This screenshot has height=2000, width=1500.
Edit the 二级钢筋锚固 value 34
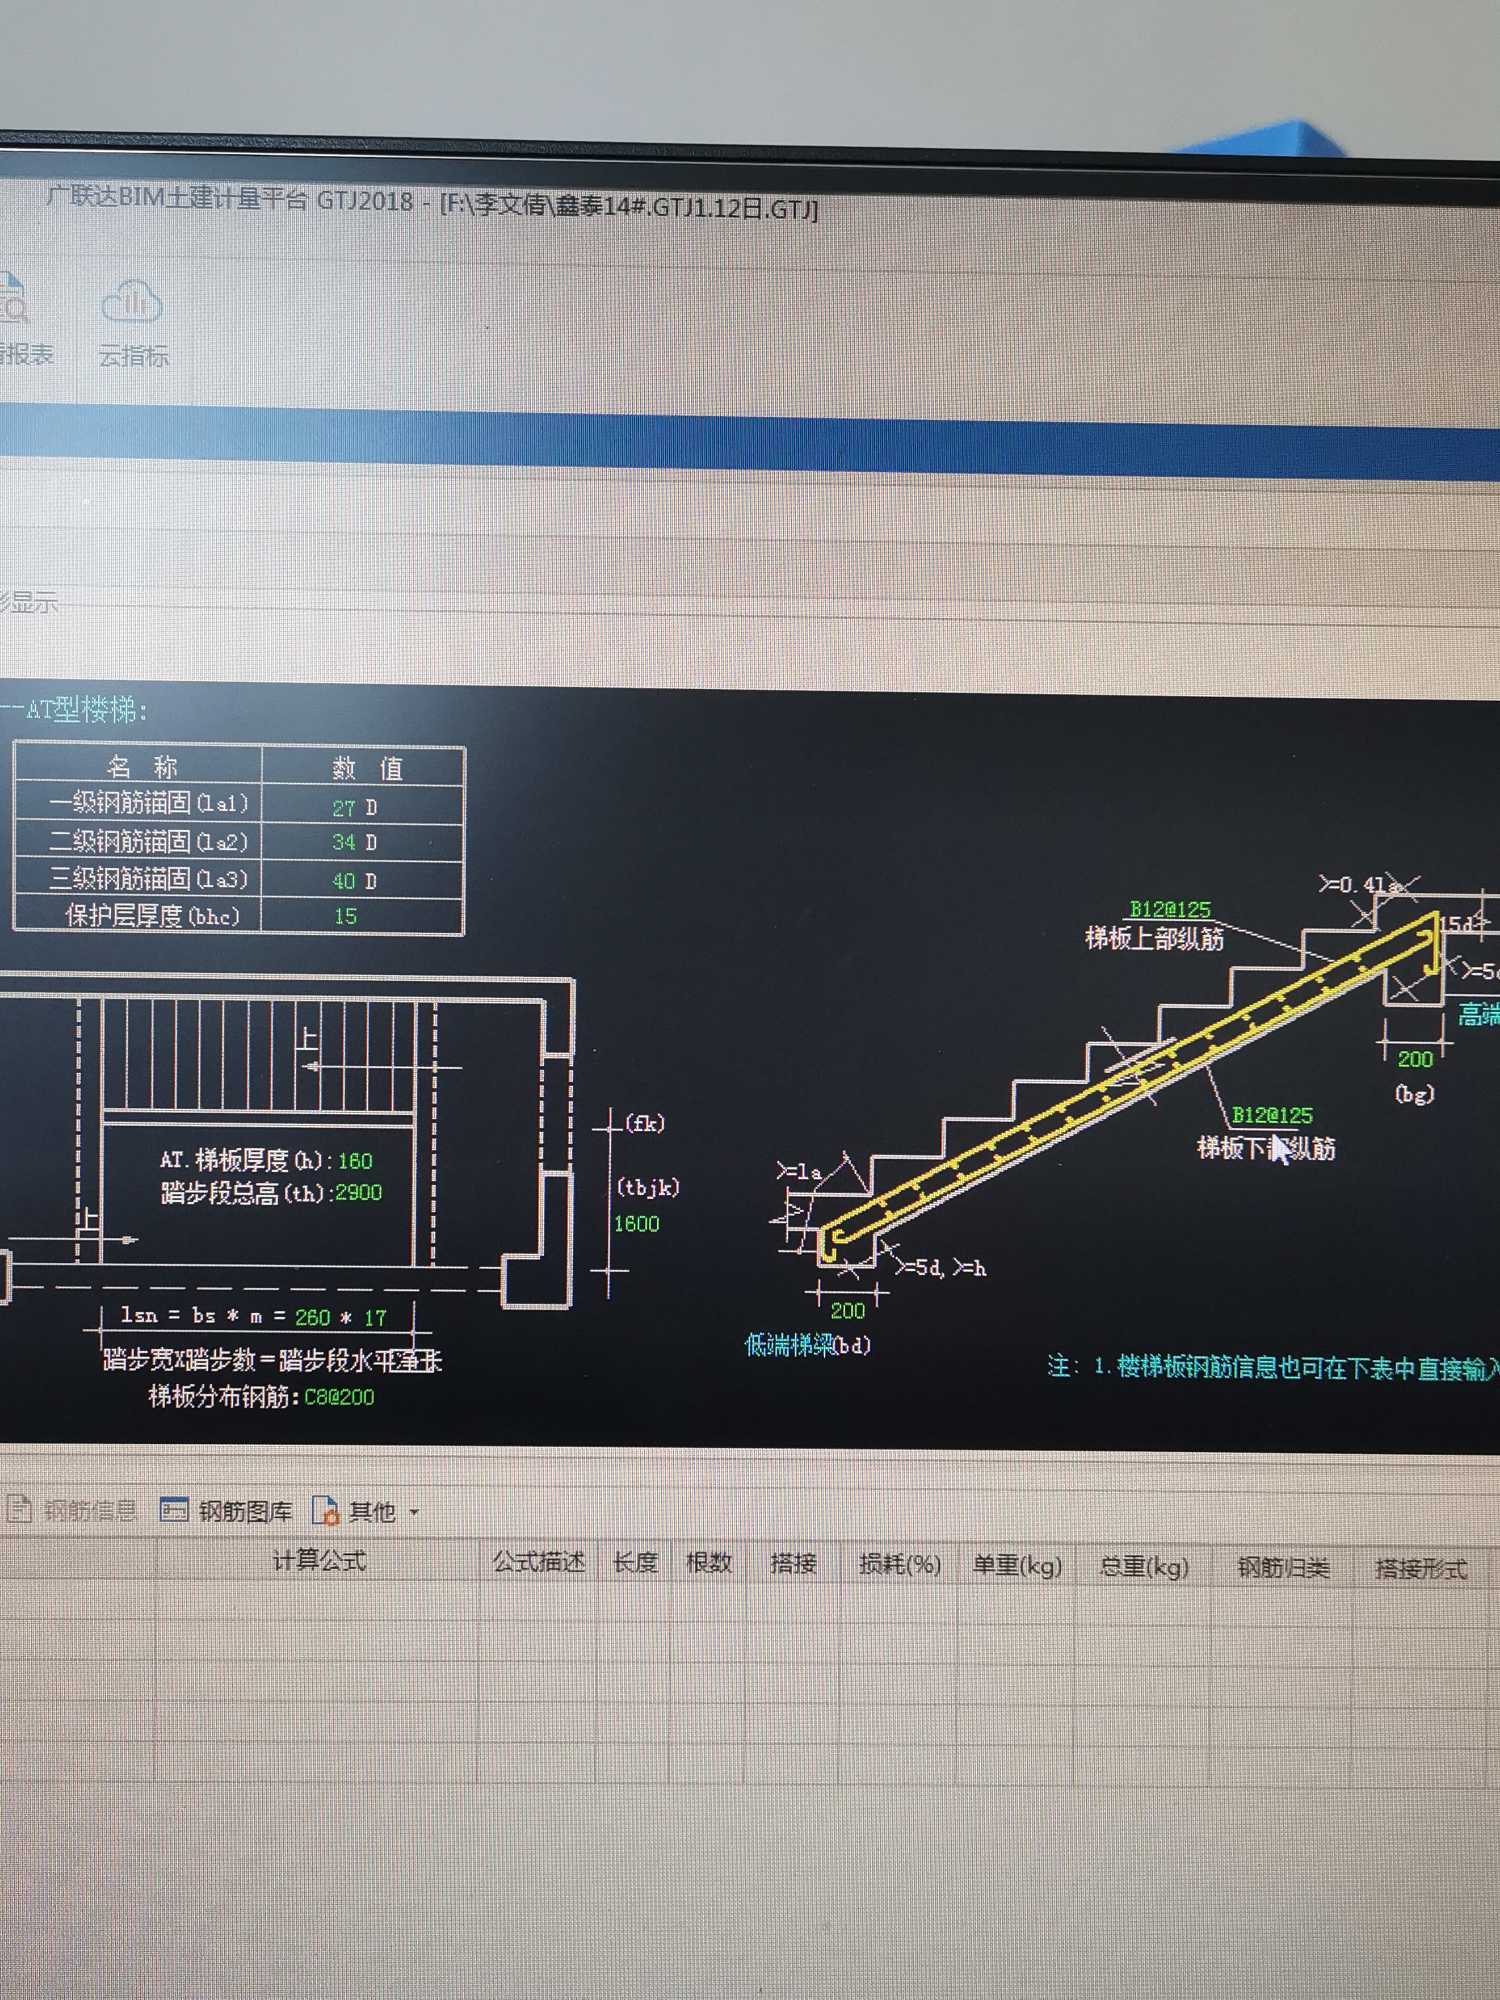pyautogui.click(x=344, y=843)
